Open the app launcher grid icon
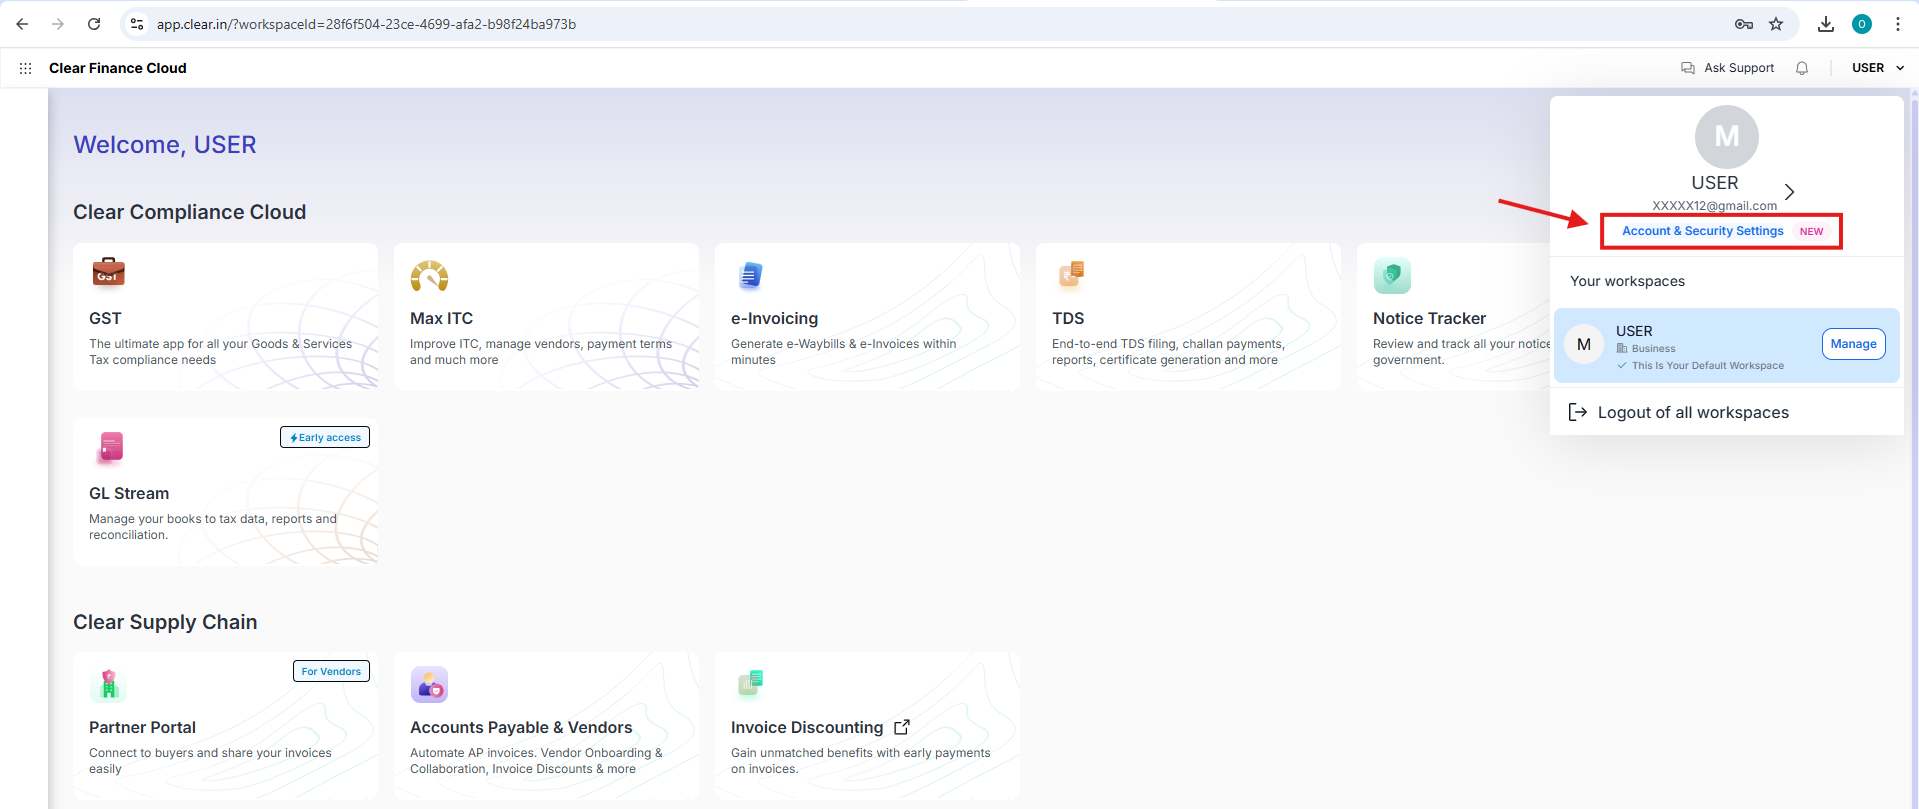This screenshot has width=1919, height=809. [x=25, y=68]
